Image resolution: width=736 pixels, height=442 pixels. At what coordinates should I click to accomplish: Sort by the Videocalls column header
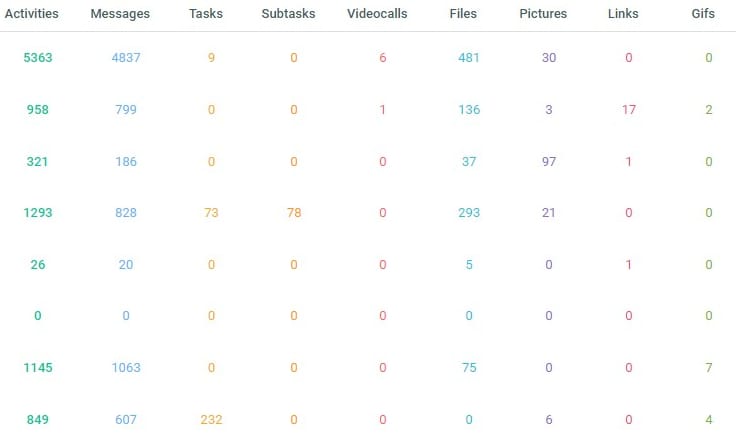click(x=378, y=14)
